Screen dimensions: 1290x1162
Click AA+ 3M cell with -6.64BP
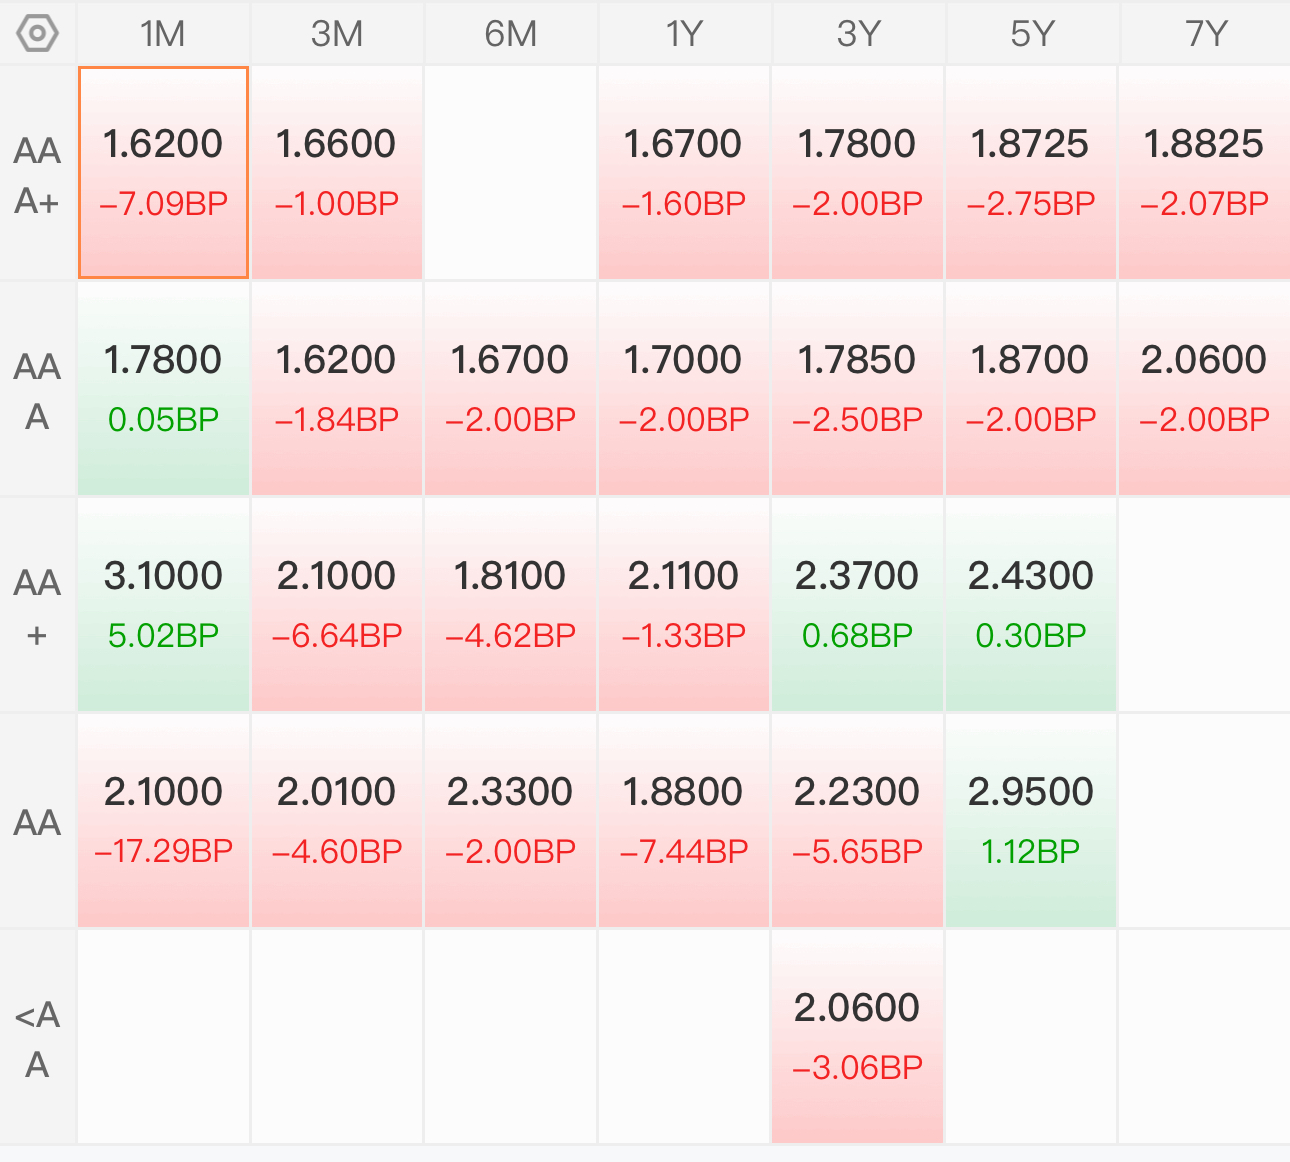tap(337, 605)
